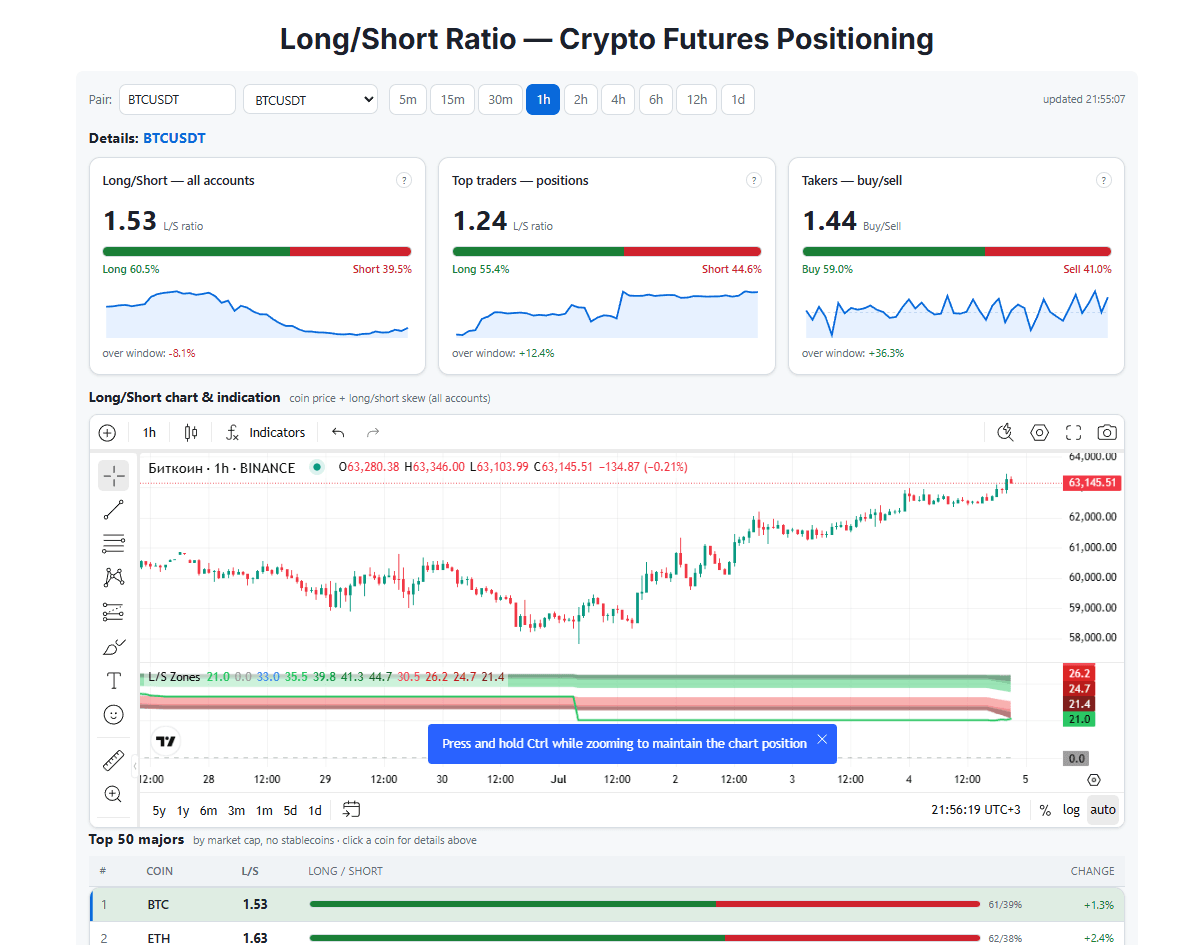
Task: Open the horizontal lines Fibonacci tool
Action: click(114, 543)
